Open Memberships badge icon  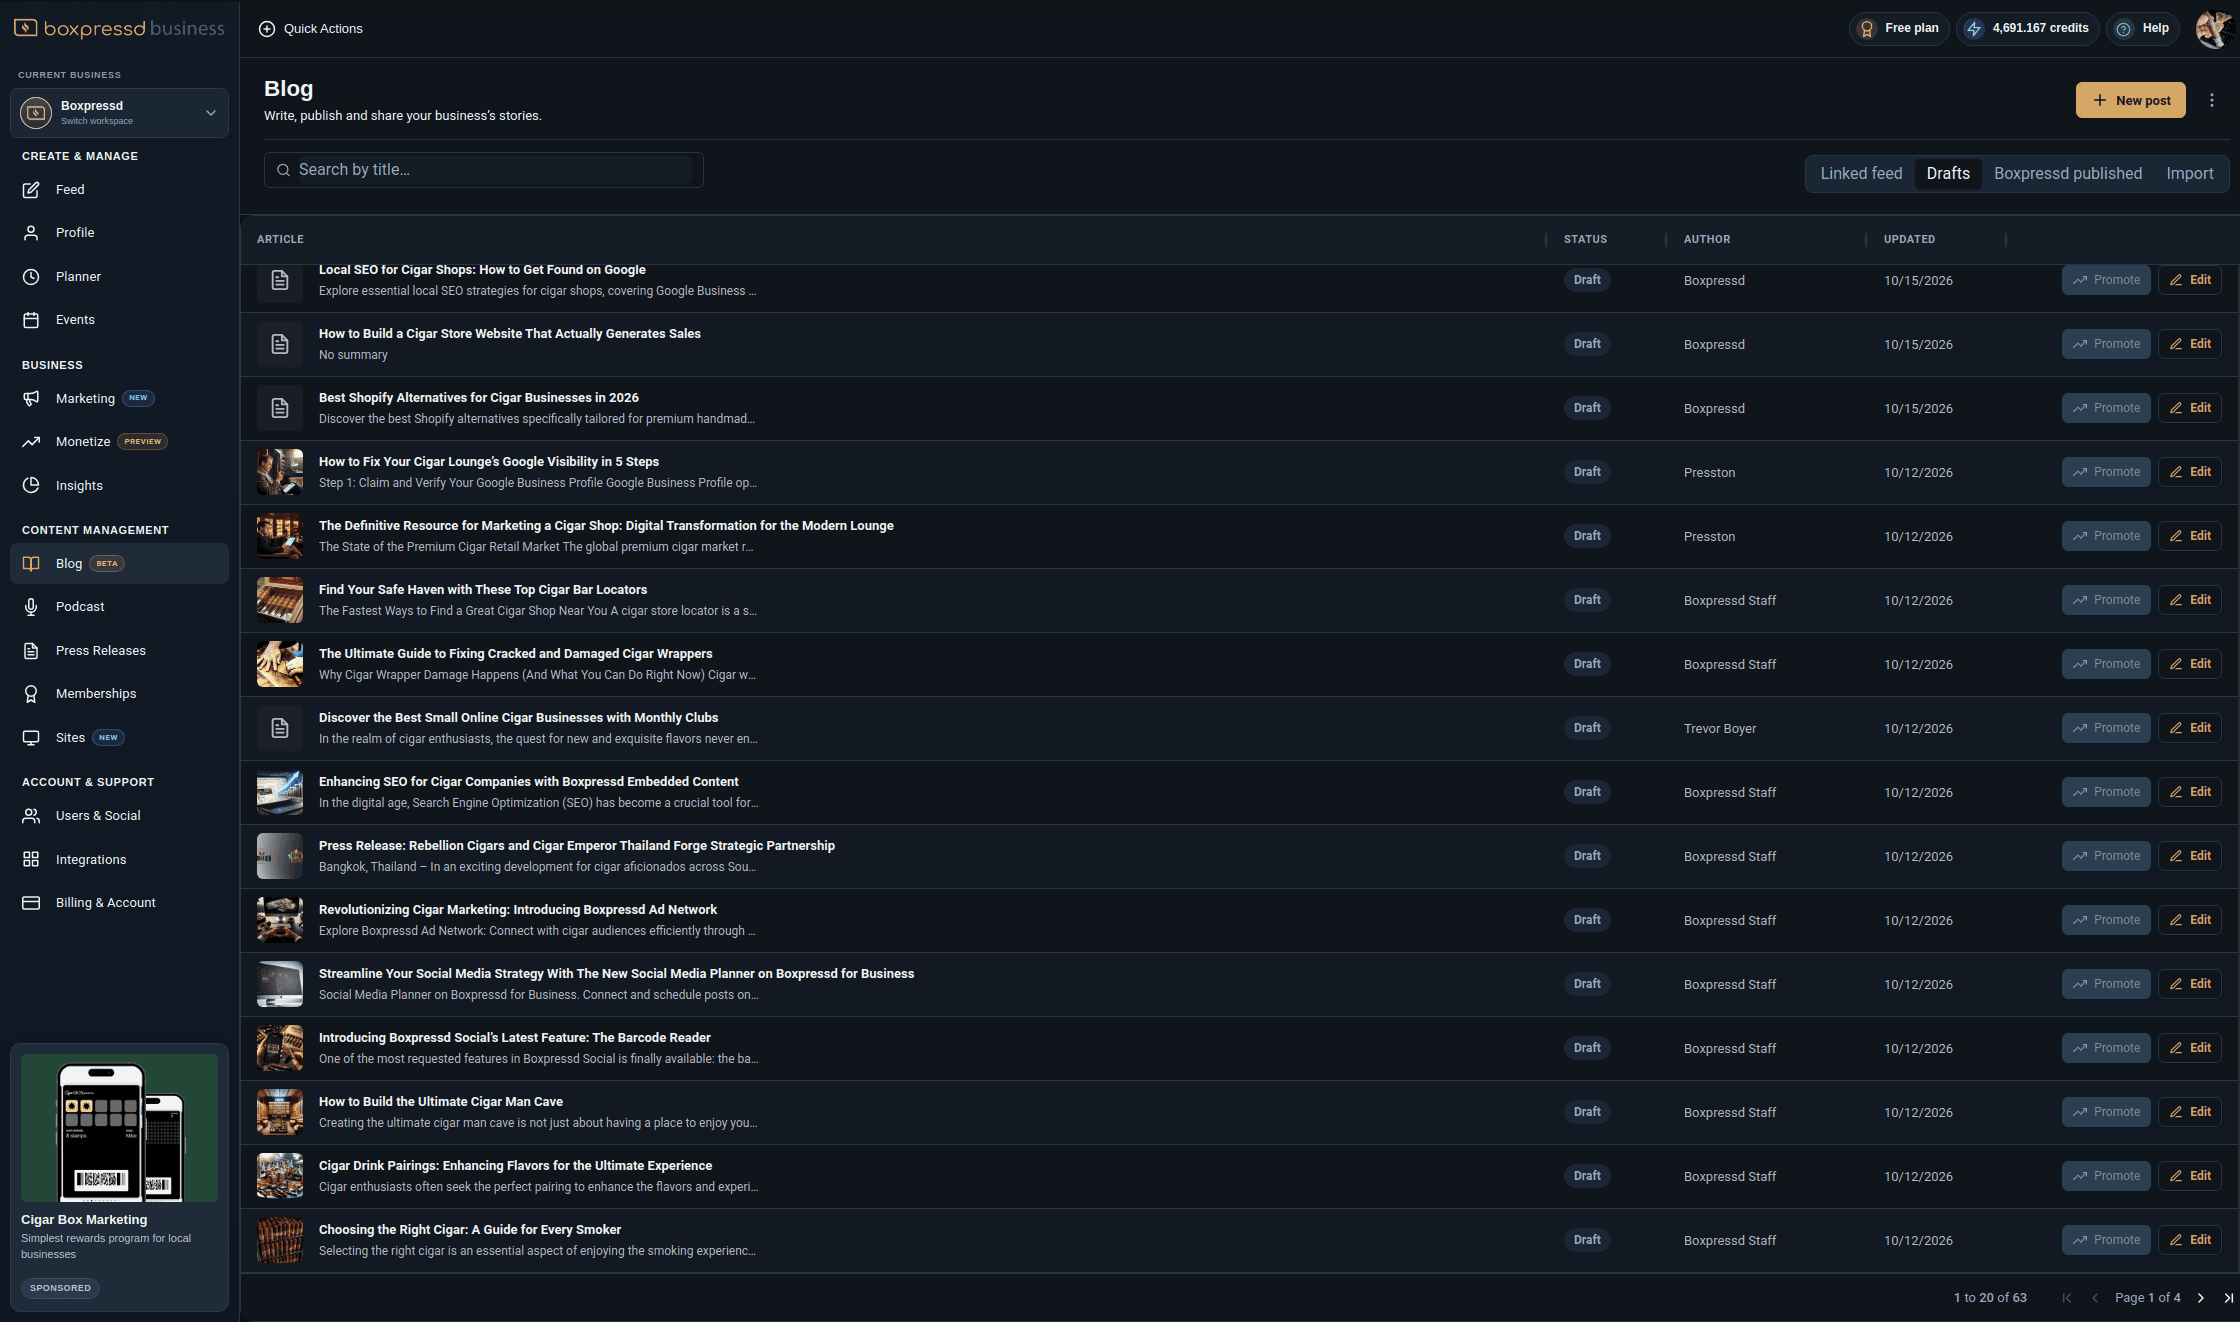[31, 694]
